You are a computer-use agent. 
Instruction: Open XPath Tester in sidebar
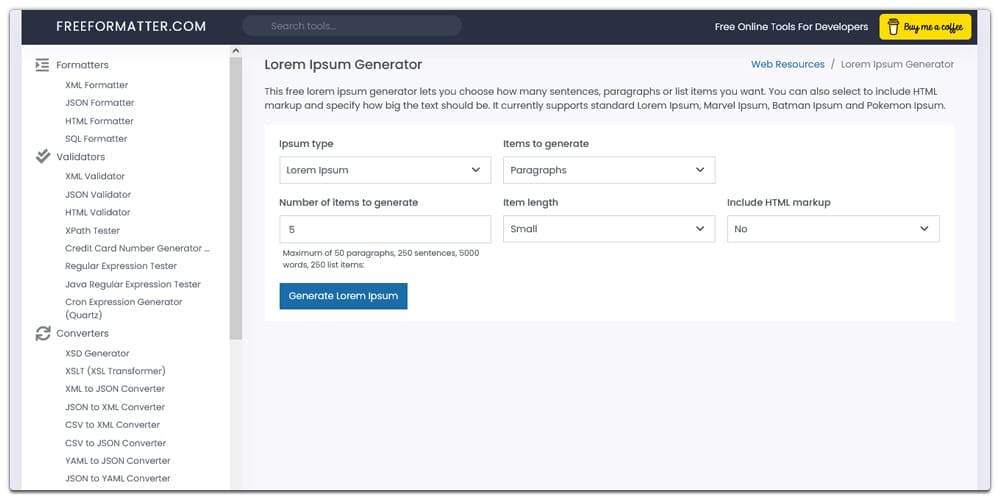[92, 230]
